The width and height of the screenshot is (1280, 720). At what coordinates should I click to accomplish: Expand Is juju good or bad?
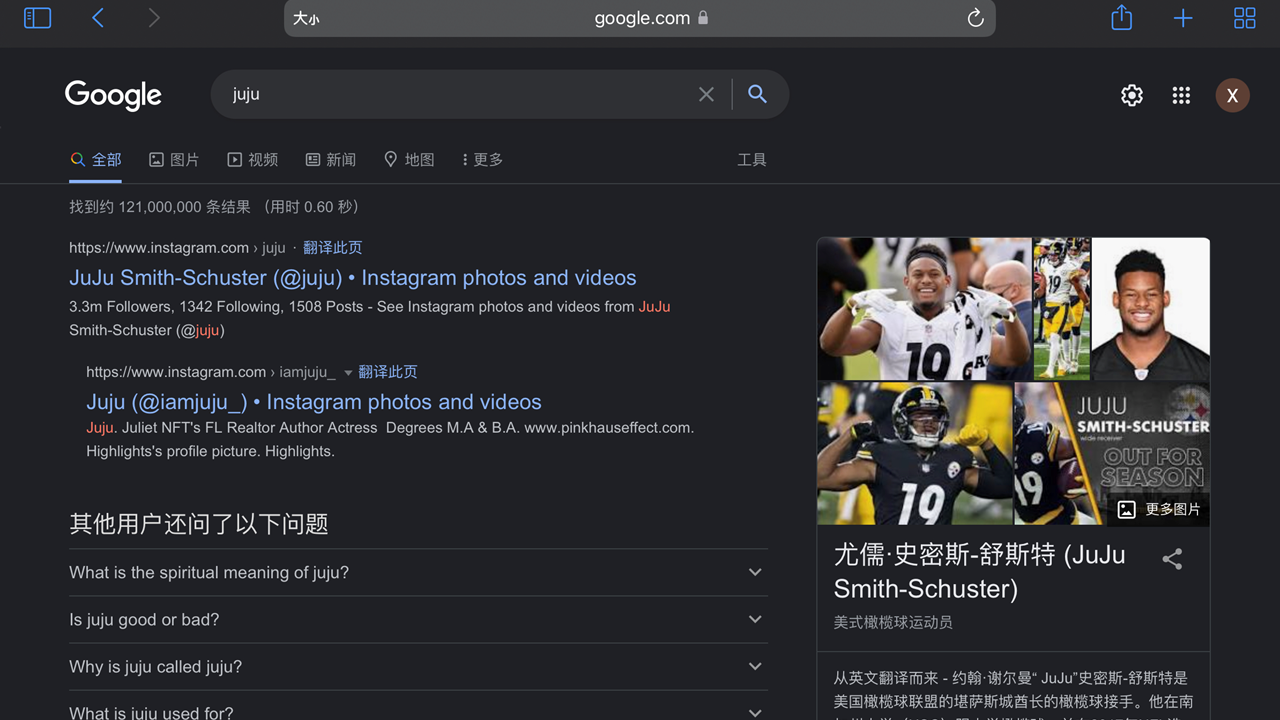418,620
